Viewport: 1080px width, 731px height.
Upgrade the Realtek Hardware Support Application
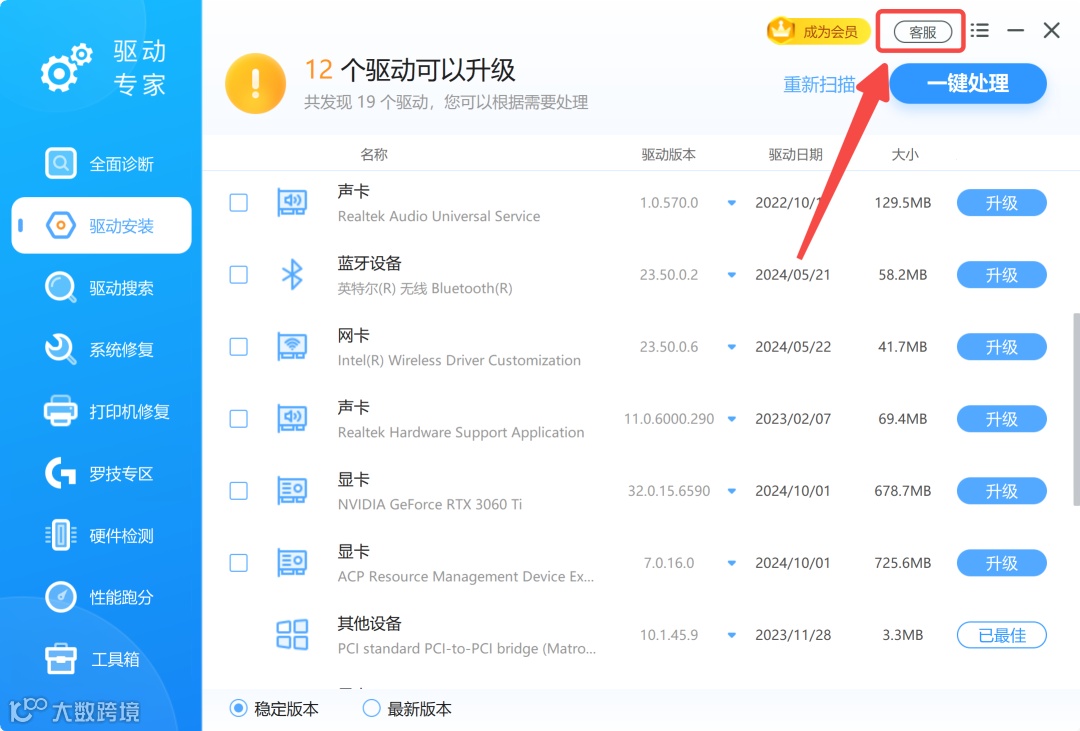pyautogui.click(x=1001, y=419)
